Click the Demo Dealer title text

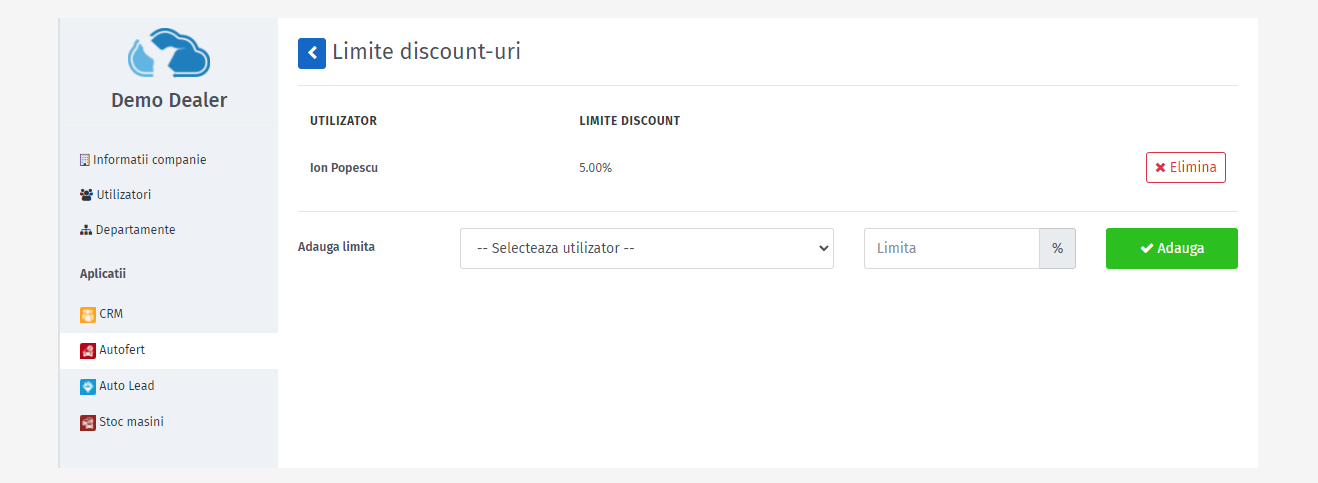(x=169, y=100)
